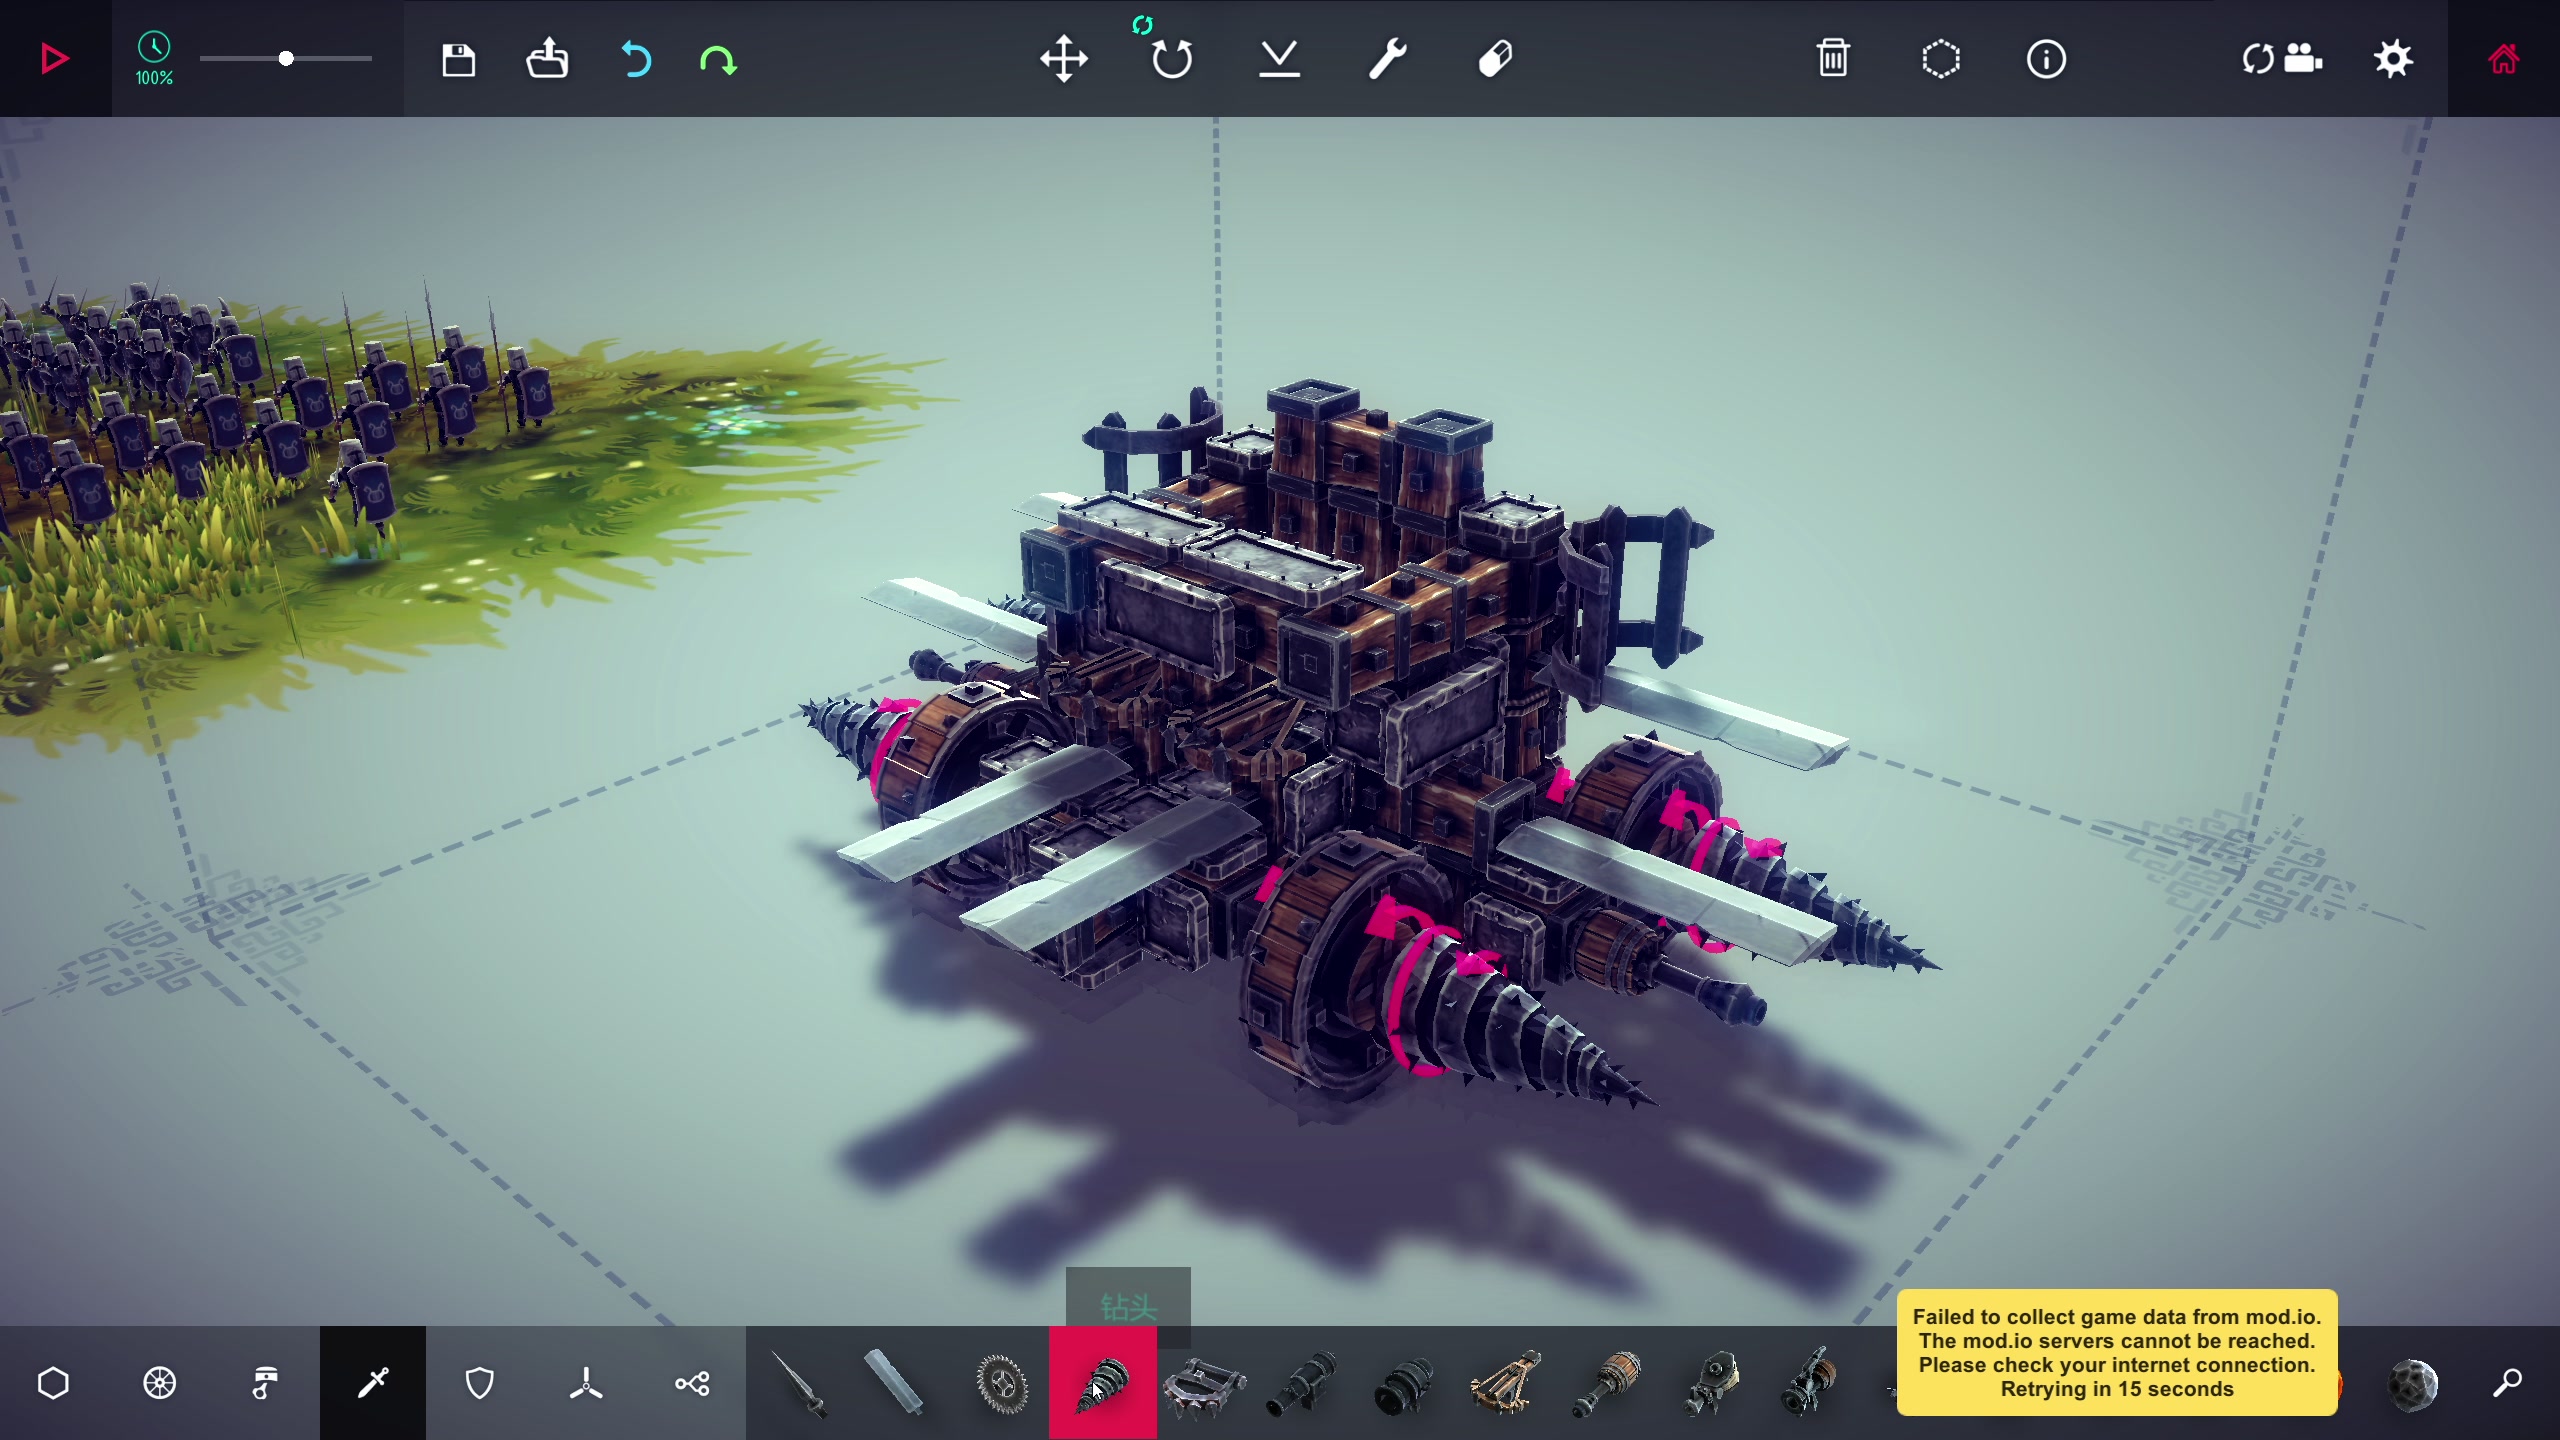
Task: Switch to the connected-nodes automation category tab
Action: (x=692, y=1383)
